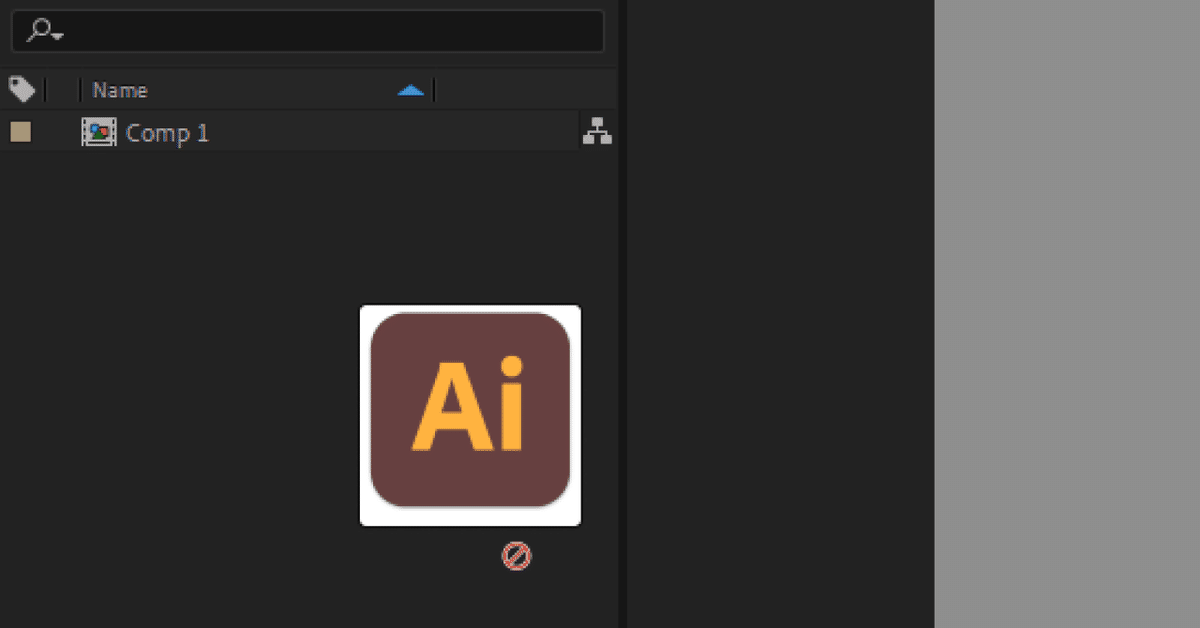Toggle the blue sort direction arrow

410,91
